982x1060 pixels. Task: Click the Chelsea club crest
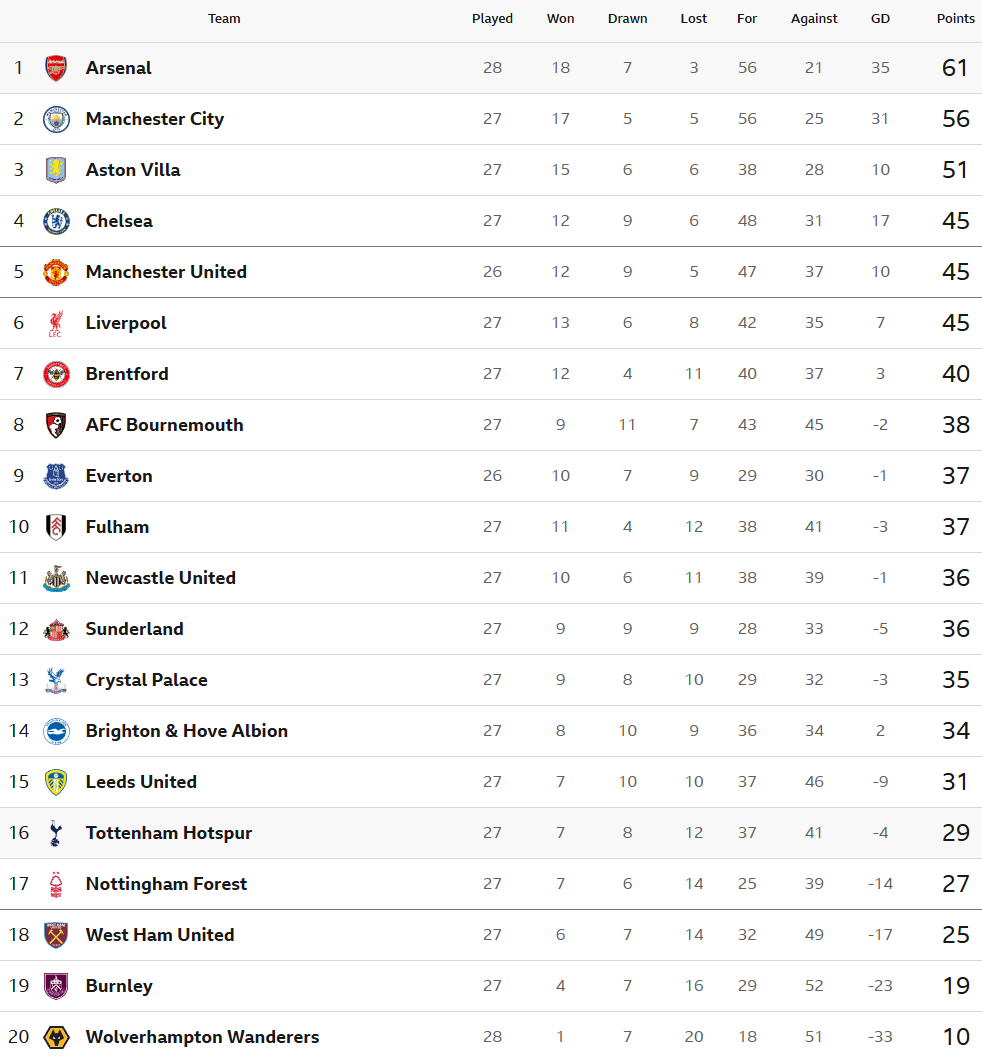coord(56,221)
